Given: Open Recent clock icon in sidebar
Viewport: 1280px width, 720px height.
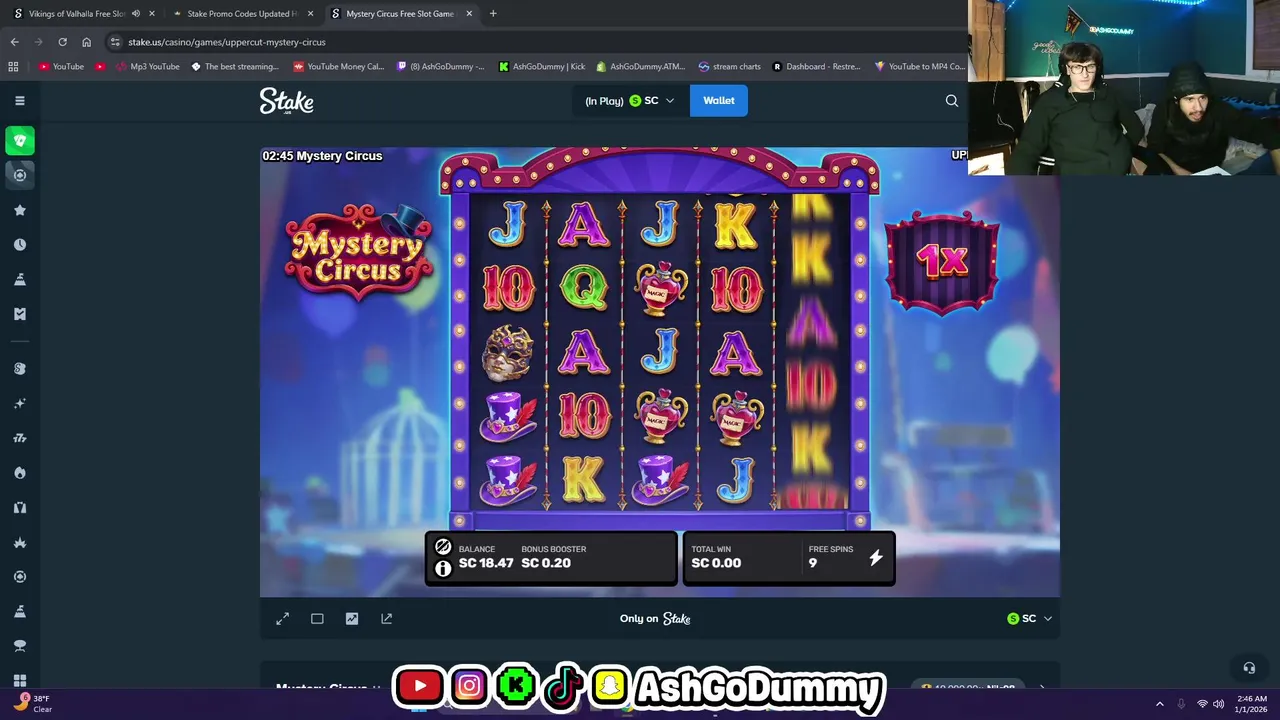Looking at the screenshot, I should [19, 245].
